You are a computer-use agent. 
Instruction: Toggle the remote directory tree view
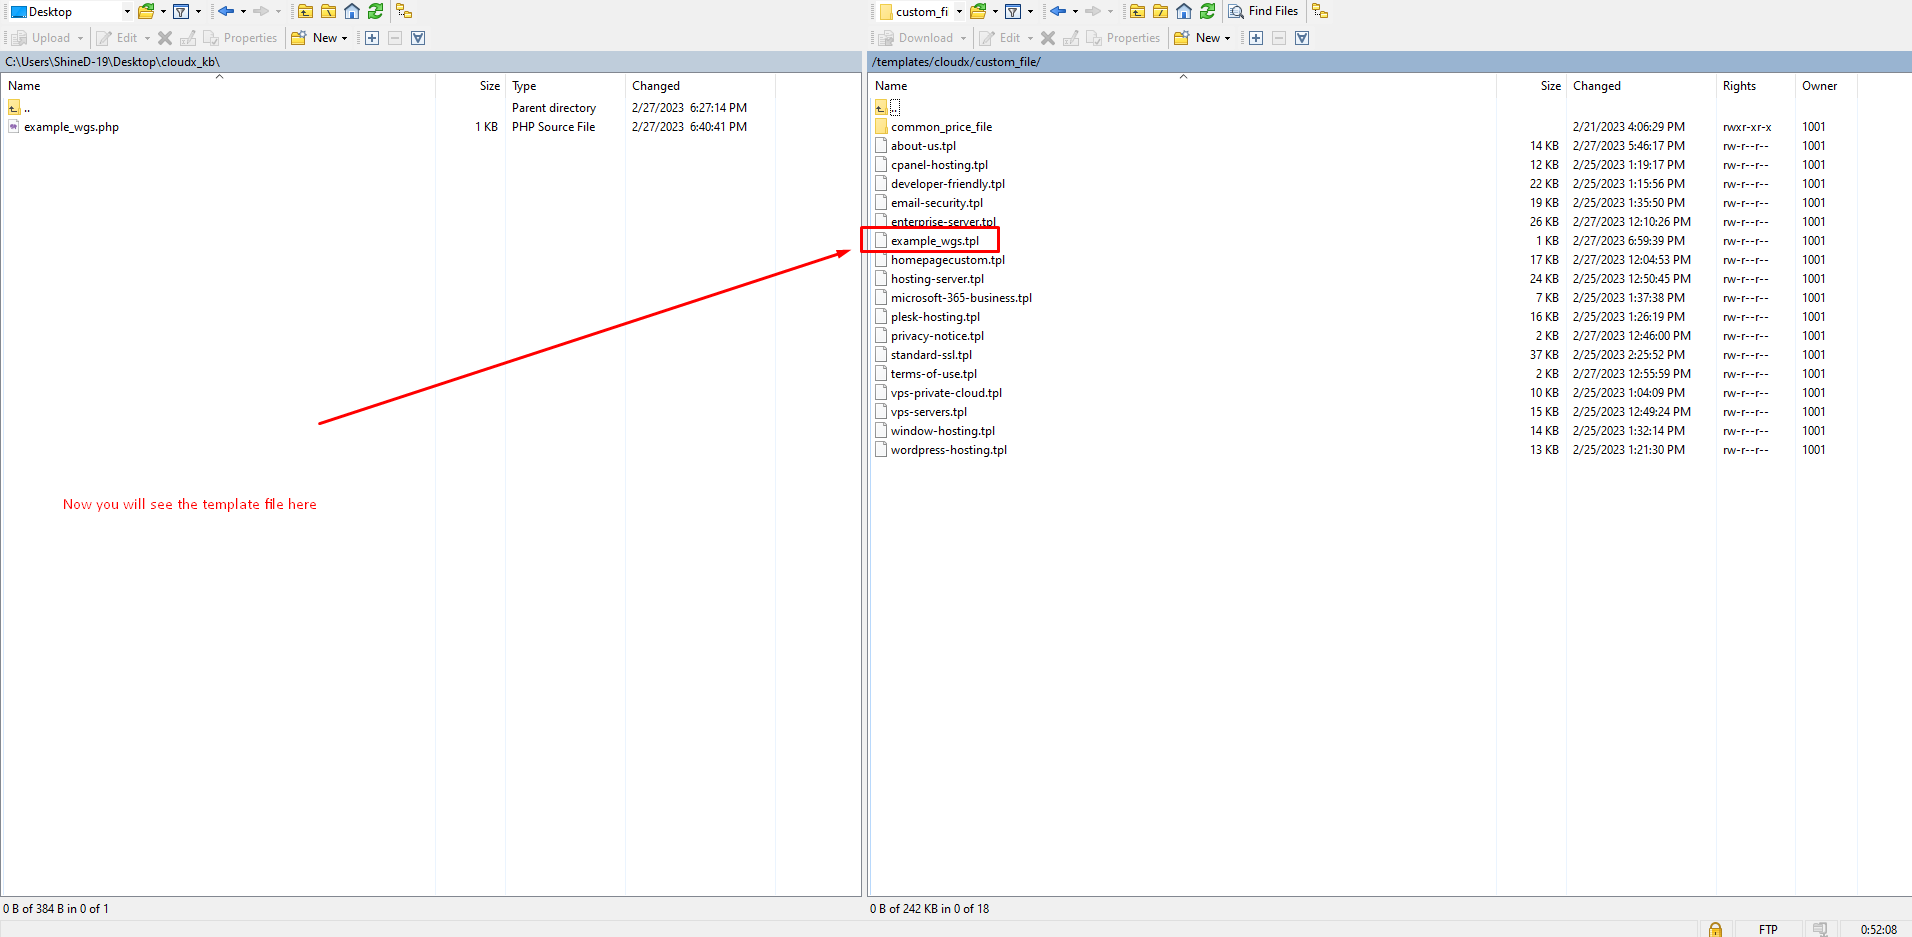pos(1320,11)
